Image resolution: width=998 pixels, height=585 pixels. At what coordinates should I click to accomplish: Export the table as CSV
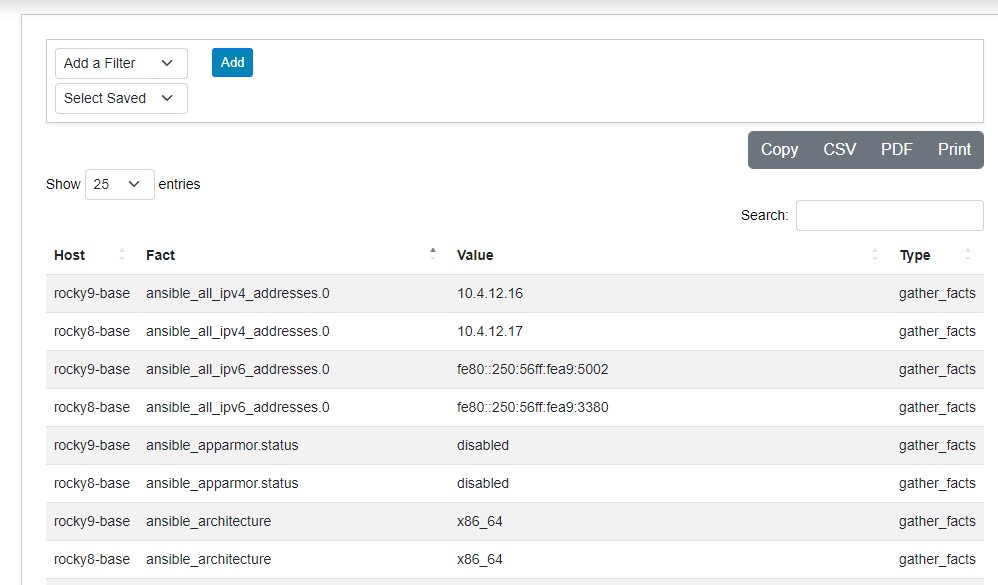839,149
